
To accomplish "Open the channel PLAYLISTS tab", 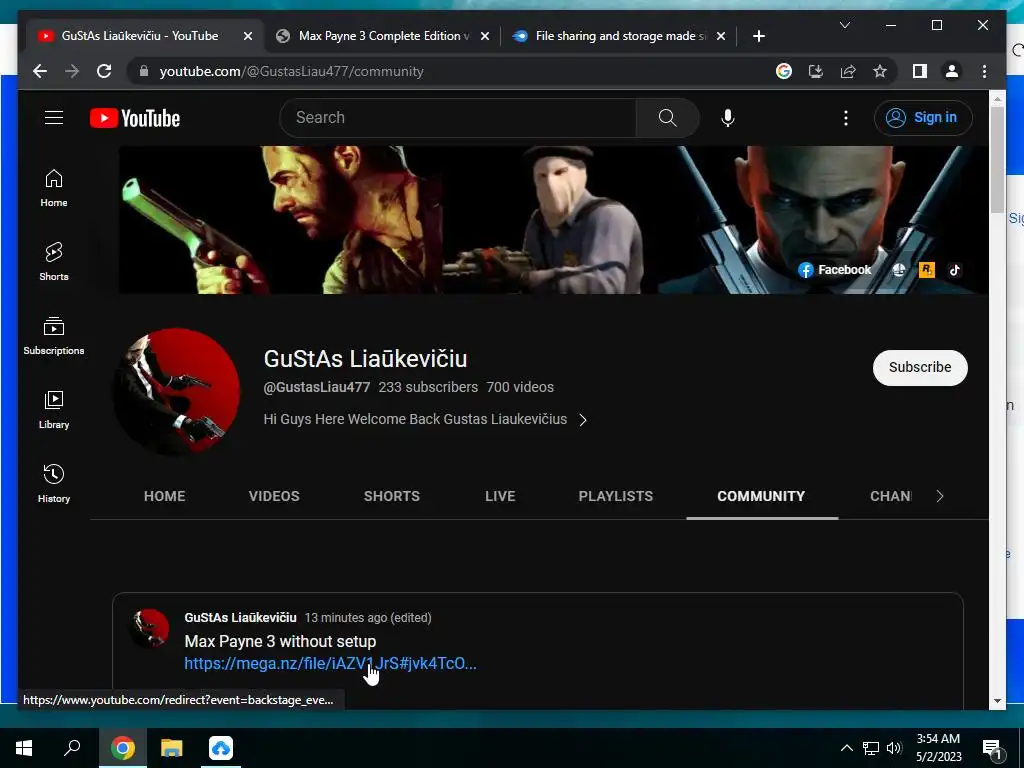I will point(616,496).
